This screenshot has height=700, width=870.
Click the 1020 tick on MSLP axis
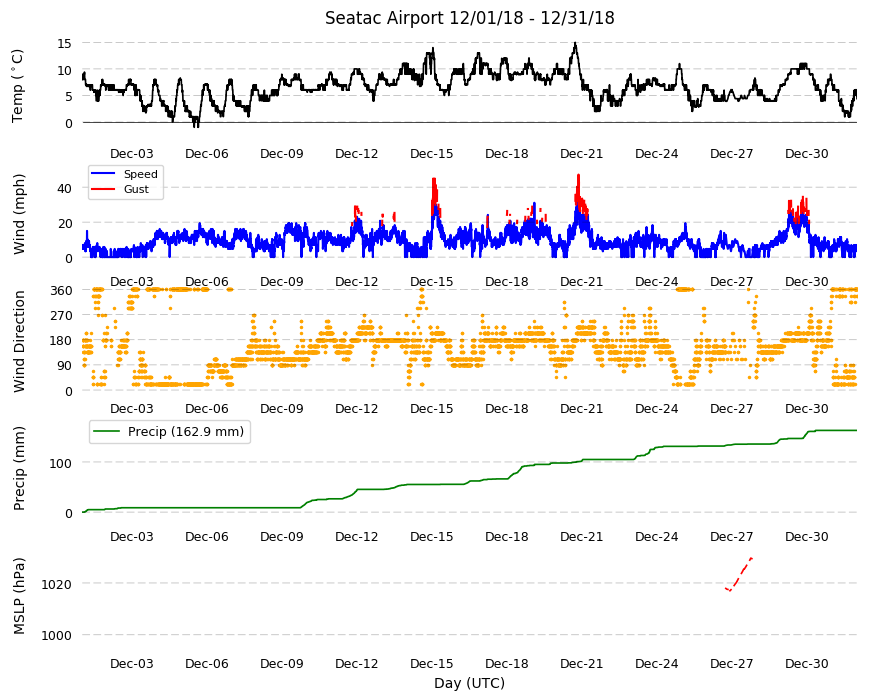tap(57, 584)
